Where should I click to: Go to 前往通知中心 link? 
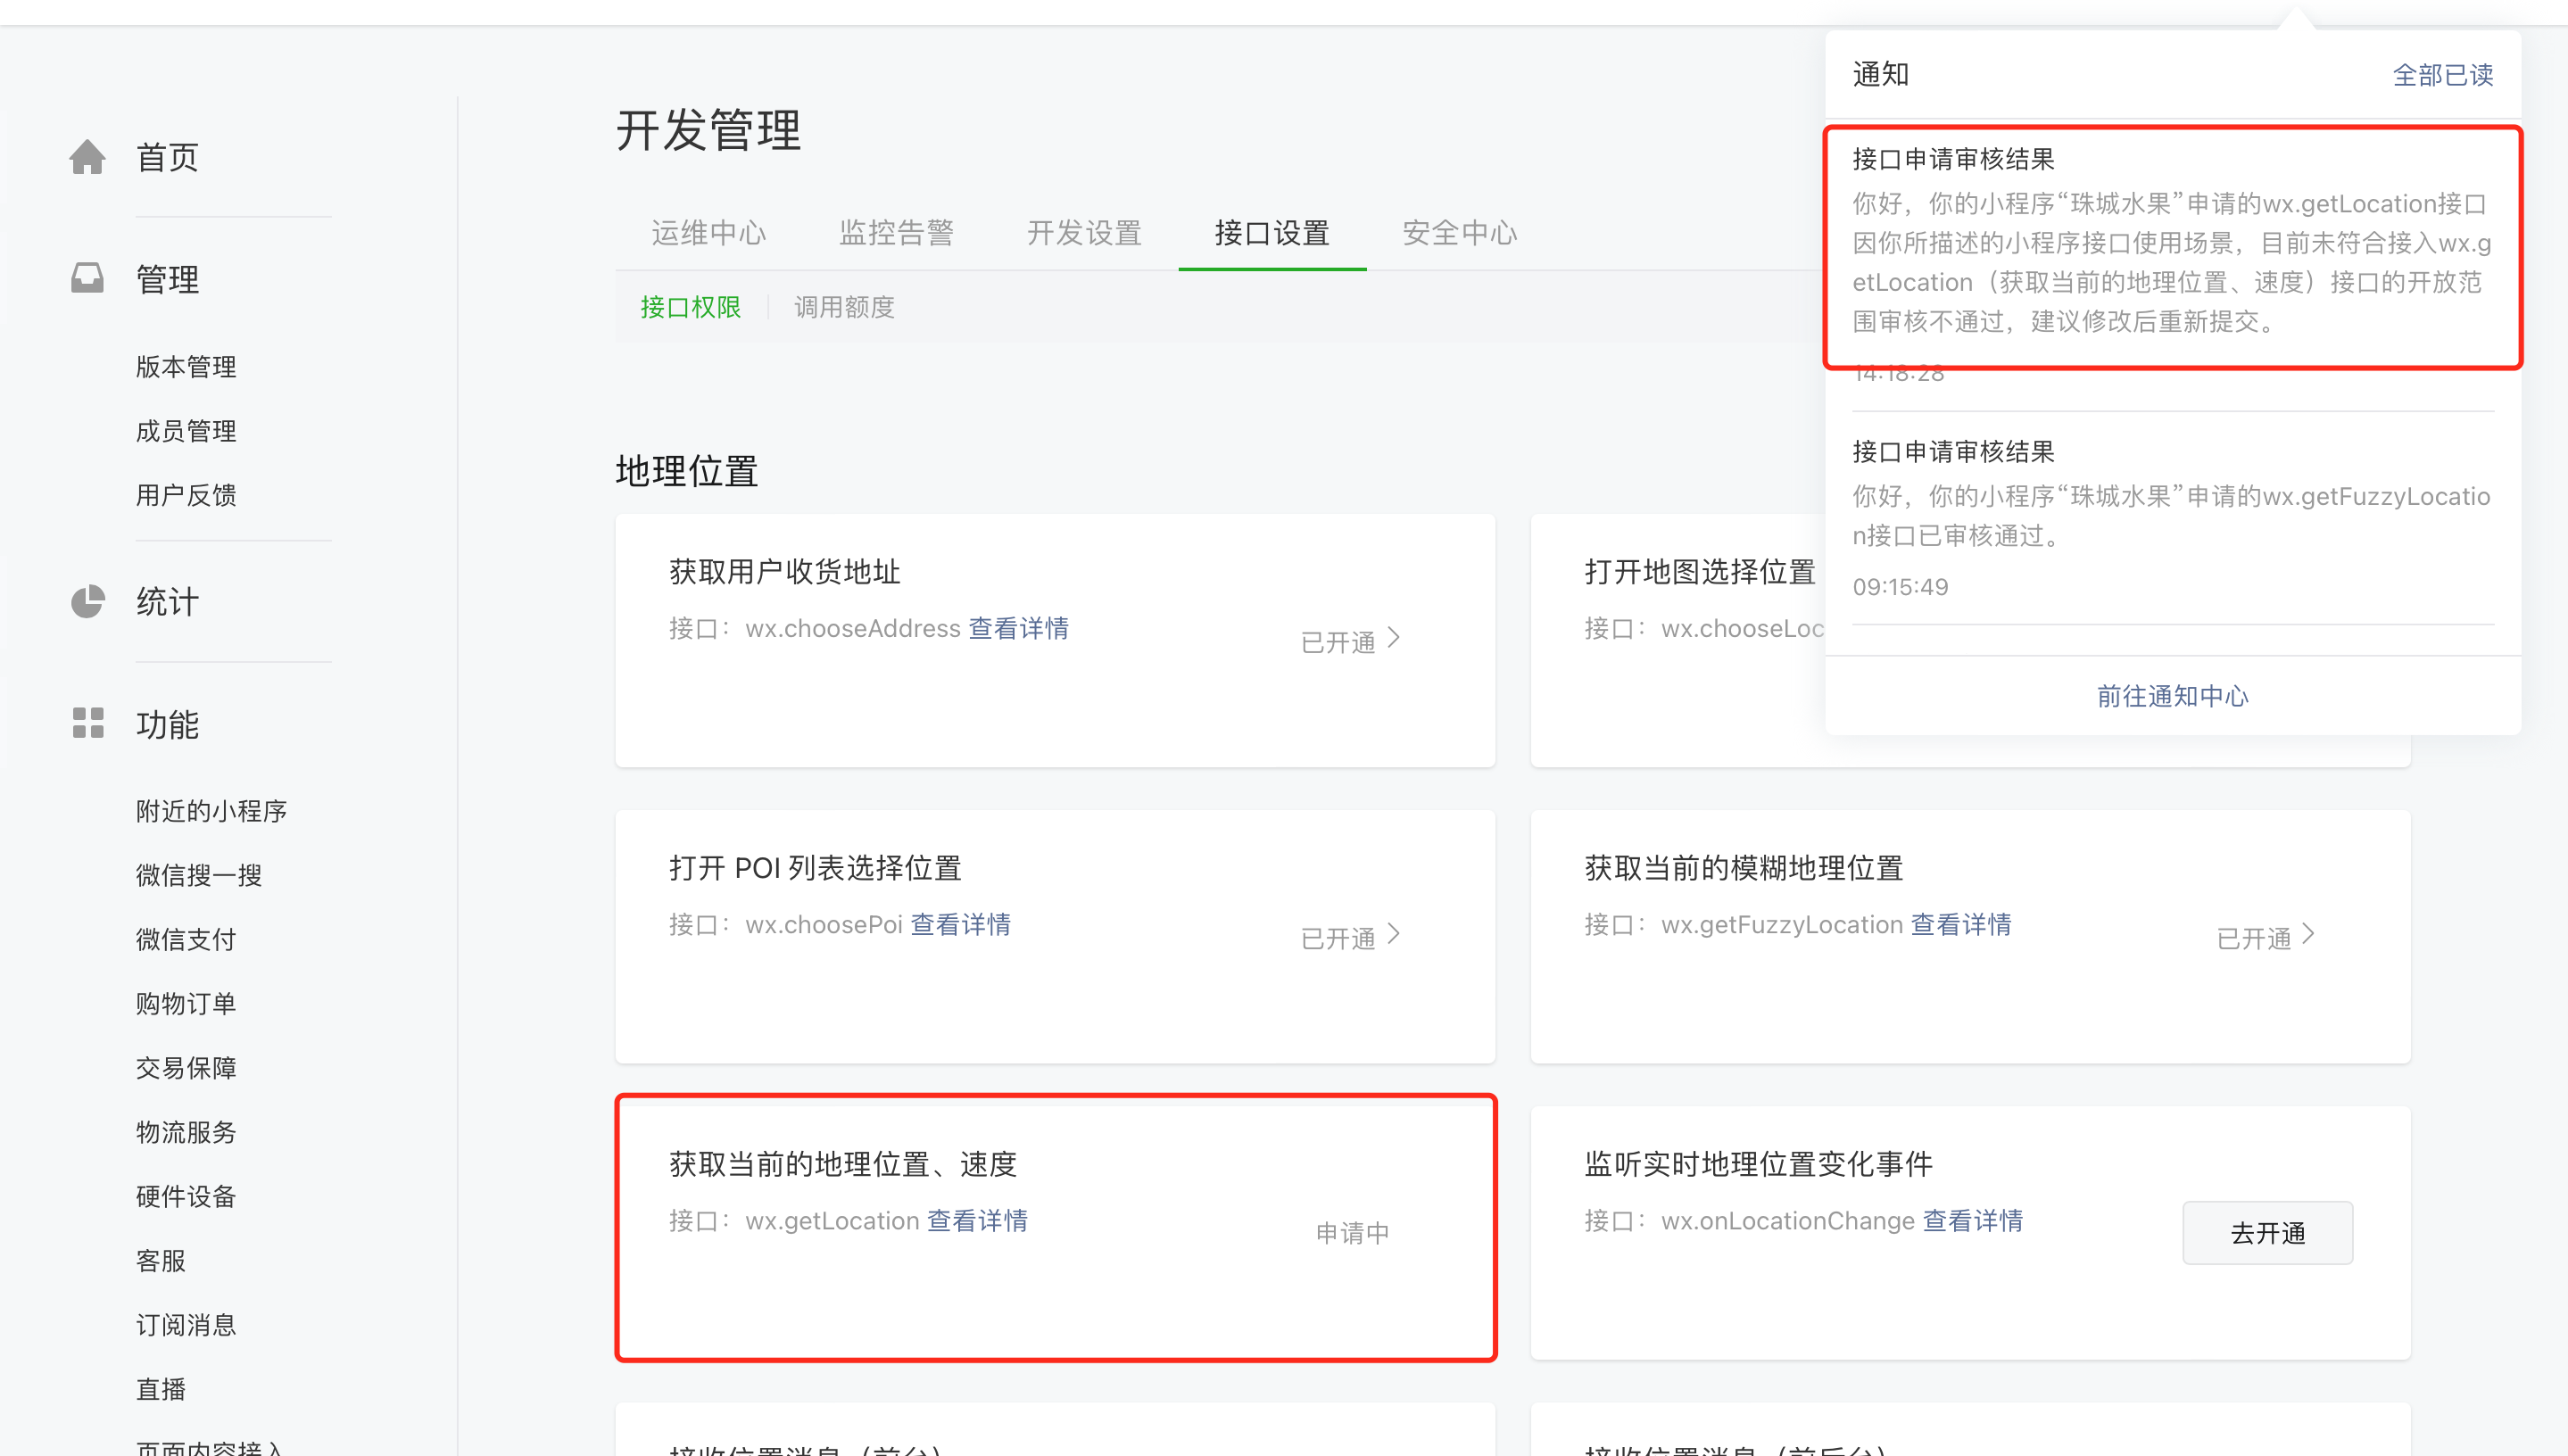tap(2172, 696)
